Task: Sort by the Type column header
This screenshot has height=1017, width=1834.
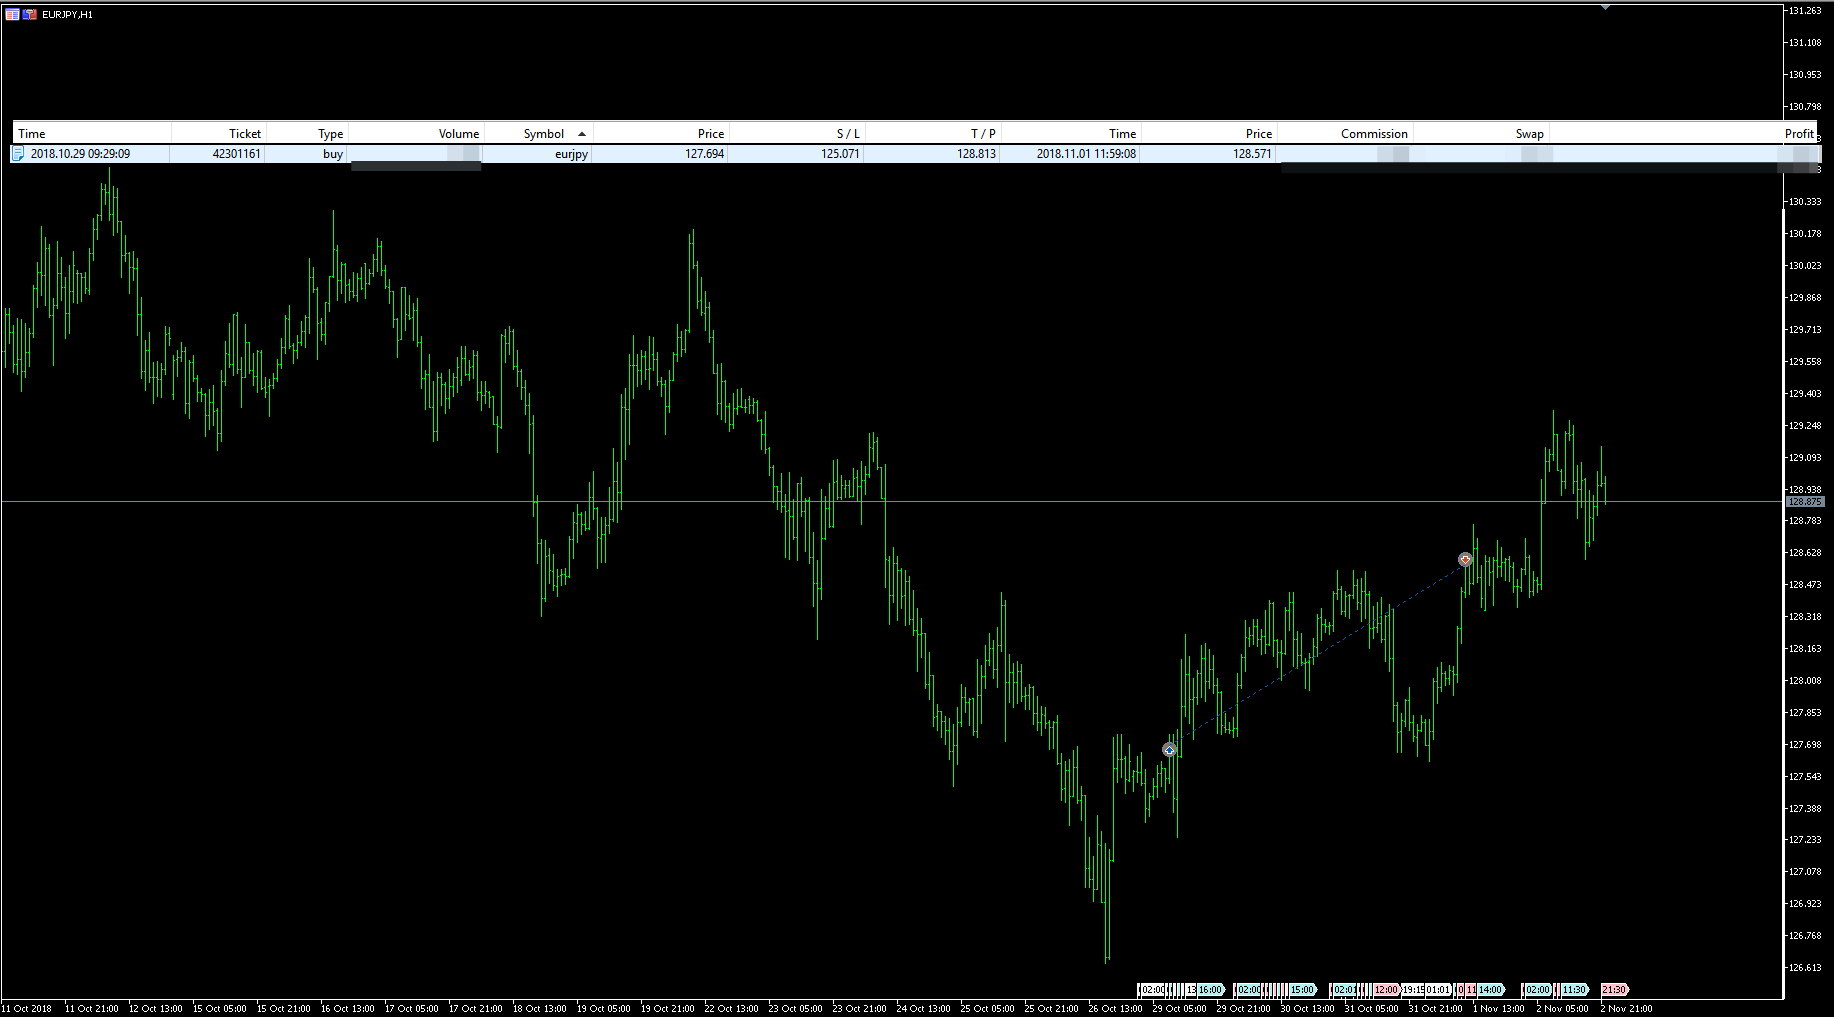Action: click(x=331, y=134)
